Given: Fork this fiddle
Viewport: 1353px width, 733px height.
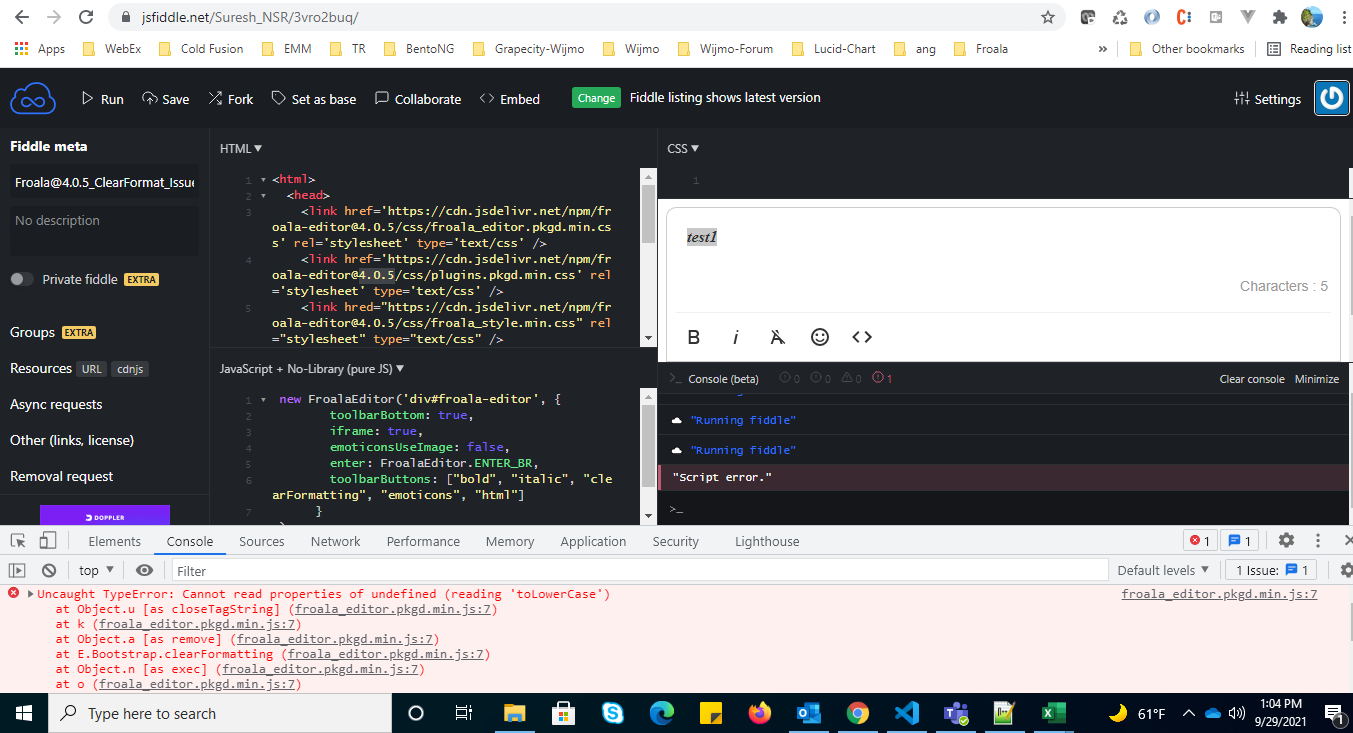Looking at the screenshot, I should click(x=231, y=99).
